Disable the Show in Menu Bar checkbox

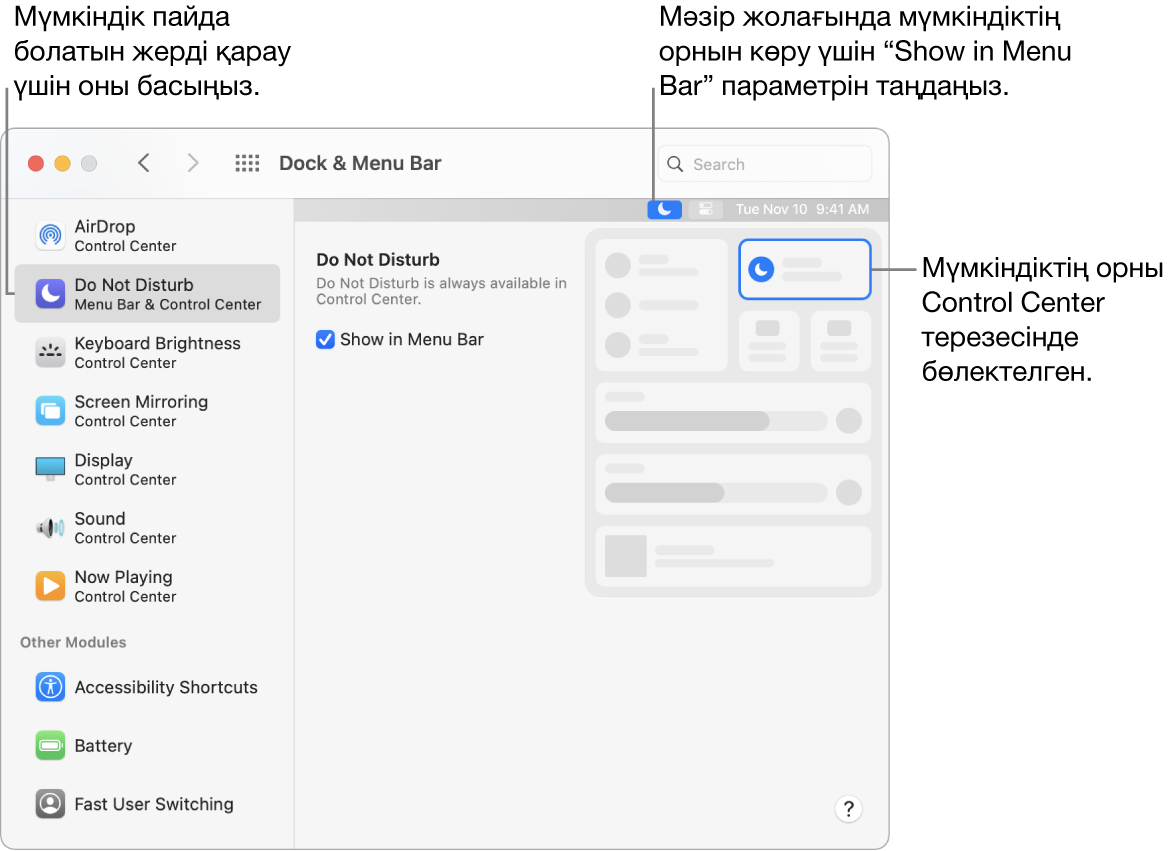tap(325, 339)
